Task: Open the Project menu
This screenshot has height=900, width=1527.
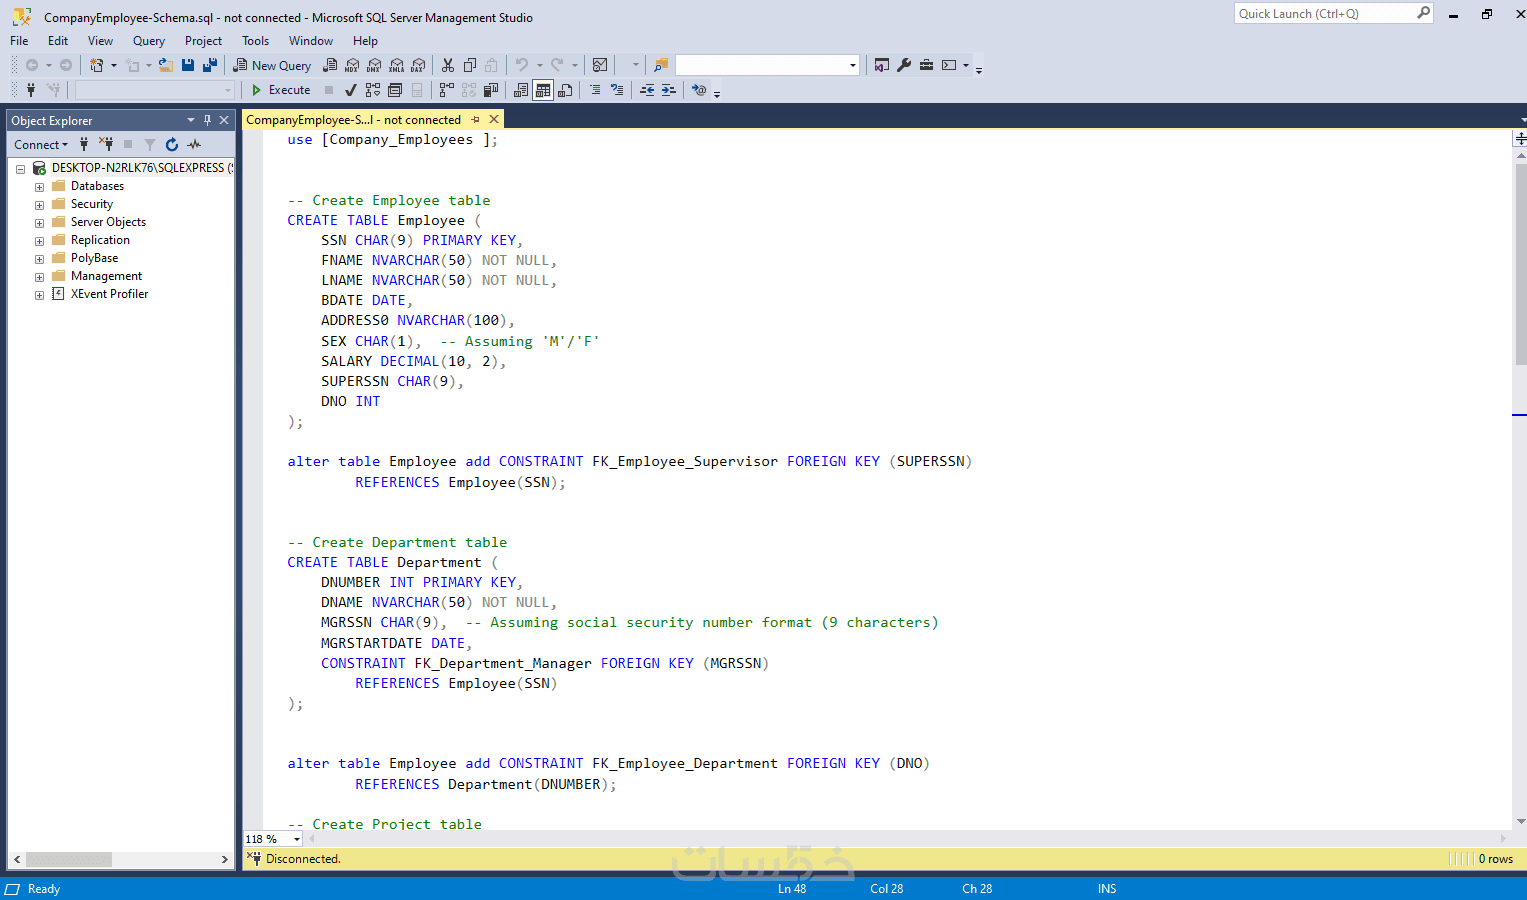Action: 203,41
